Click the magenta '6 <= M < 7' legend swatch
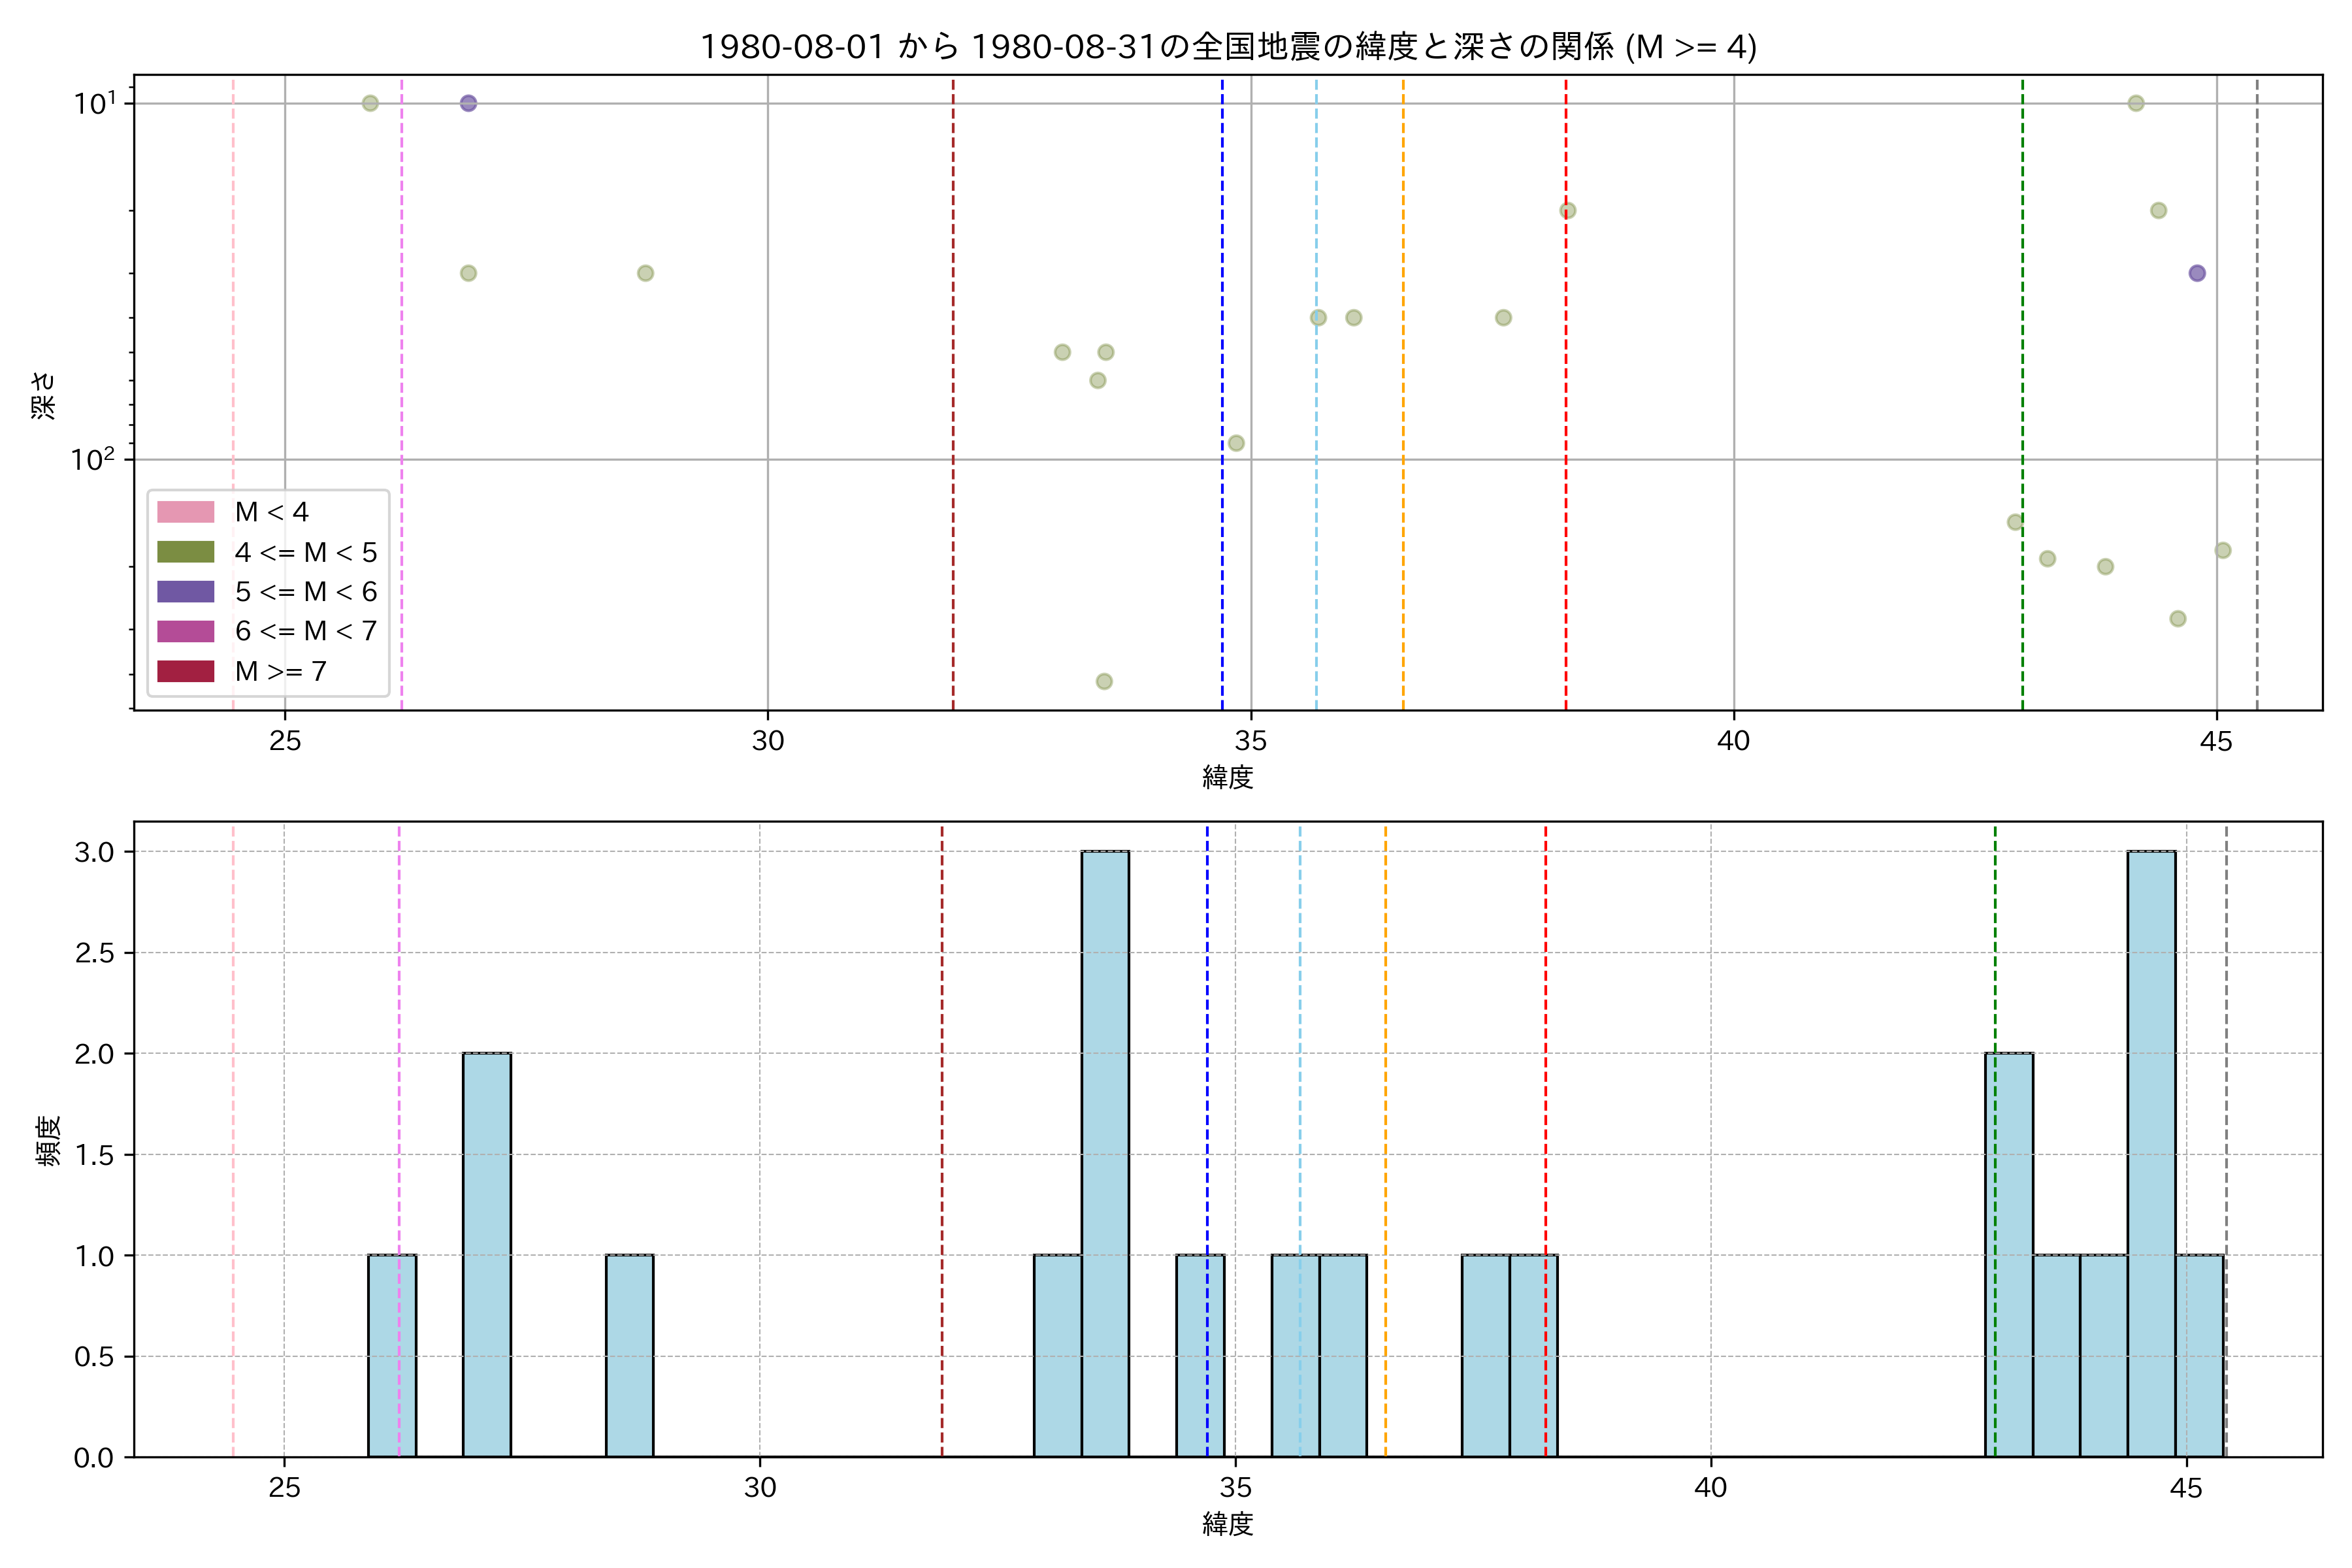 tap(185, 631)
